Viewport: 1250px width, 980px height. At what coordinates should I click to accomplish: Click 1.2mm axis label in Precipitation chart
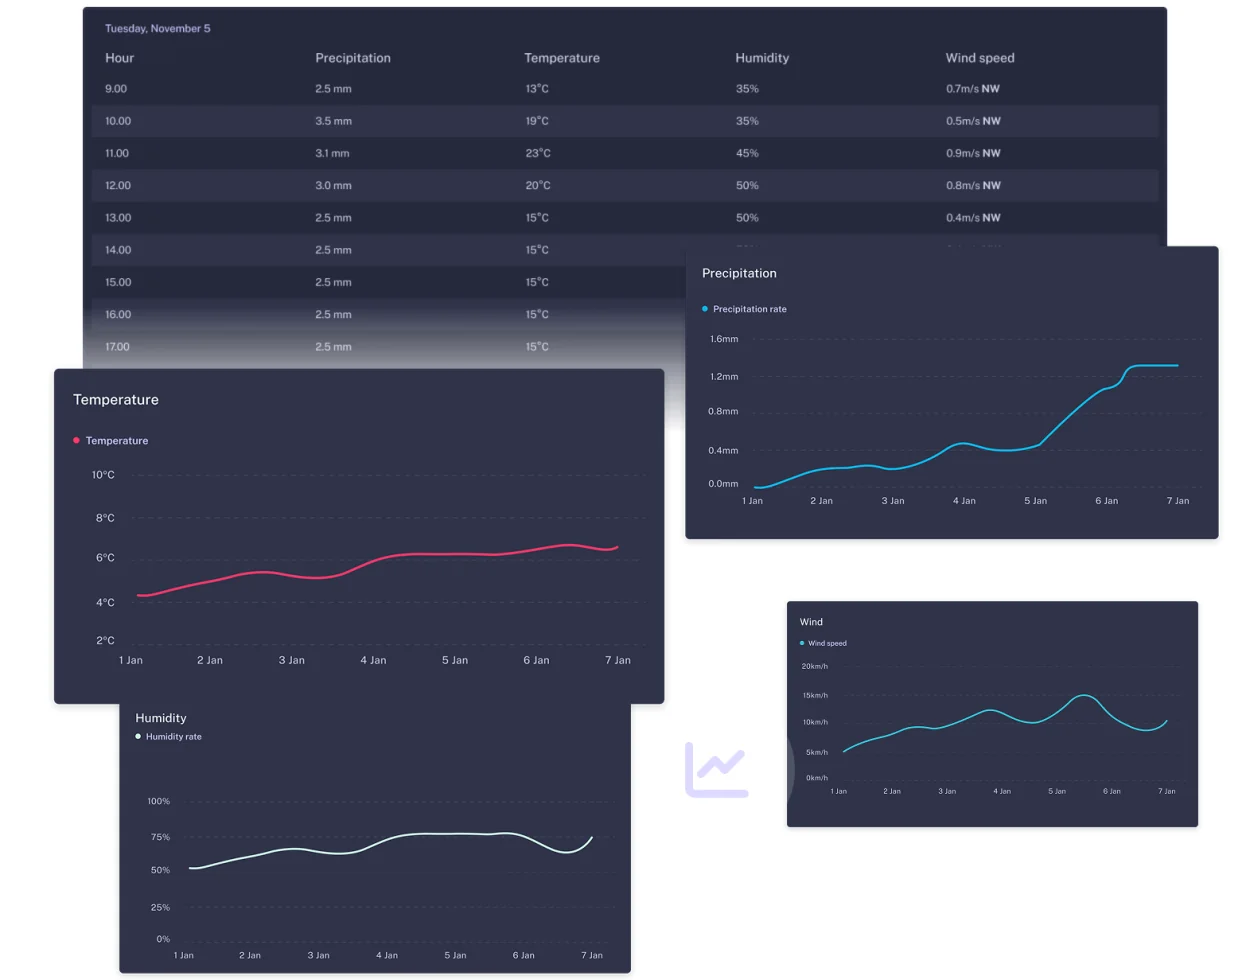[724, 377]
